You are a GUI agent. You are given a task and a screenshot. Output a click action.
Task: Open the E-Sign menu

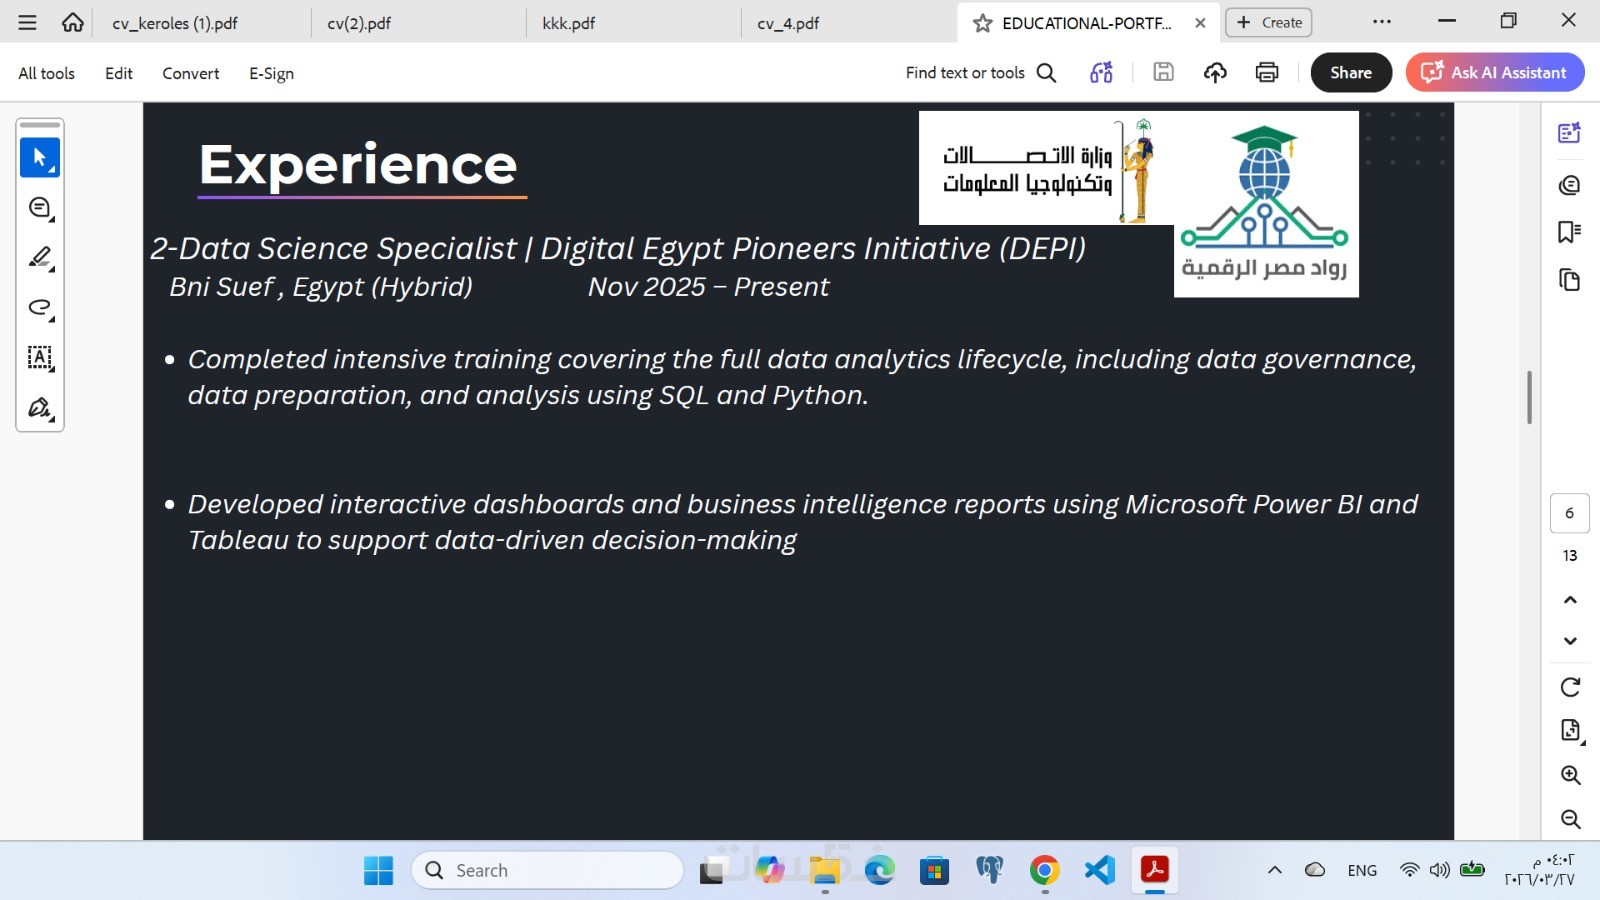(x=271, y=73)
